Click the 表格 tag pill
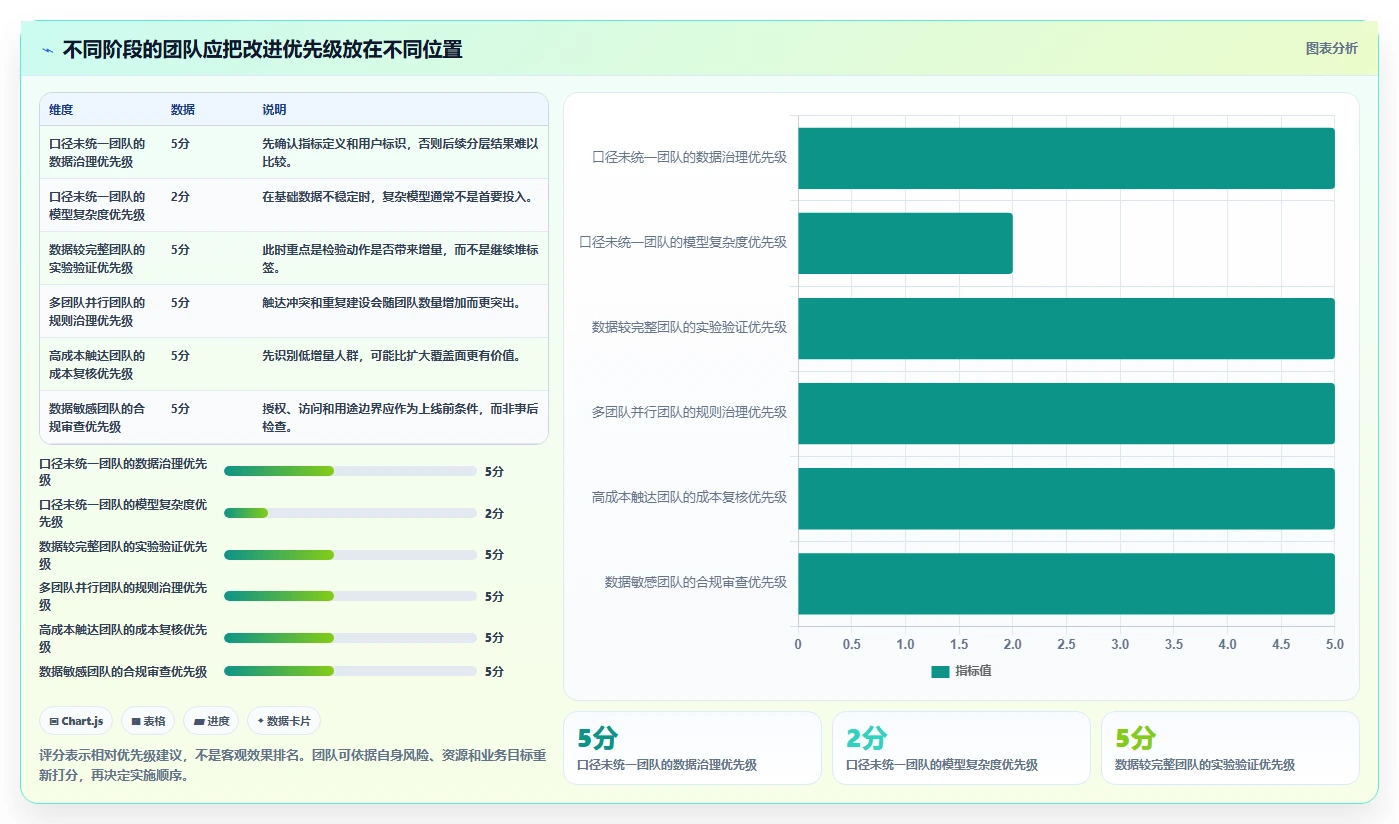The image size is (1399, 824). point(148,721)
